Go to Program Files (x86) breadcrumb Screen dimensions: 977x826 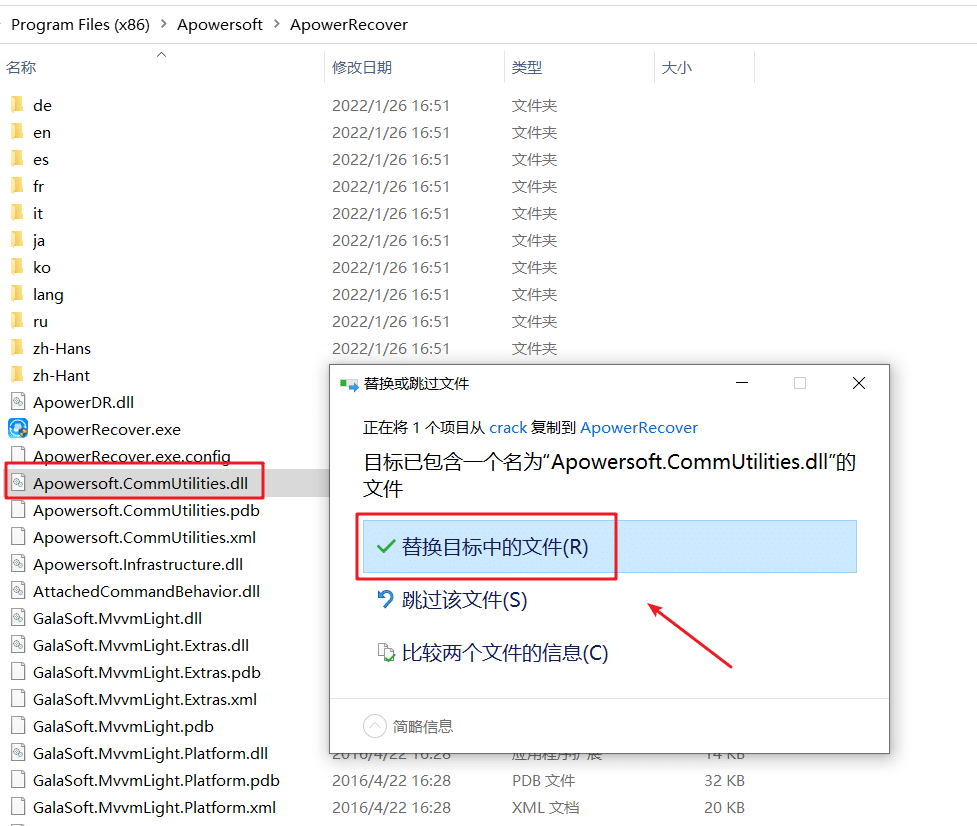click(x=80, y=24)
